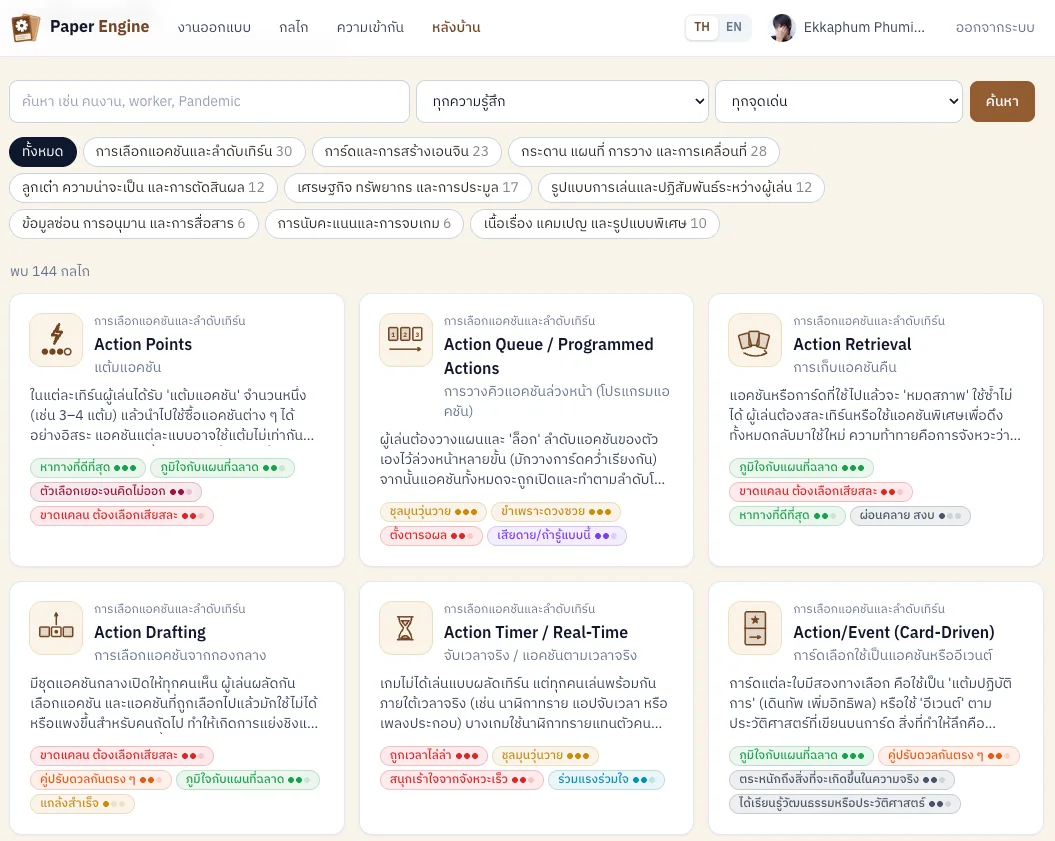Click ร่วมแรงร่วมใจ tag
1055x841 pixels.
[606, 780]
